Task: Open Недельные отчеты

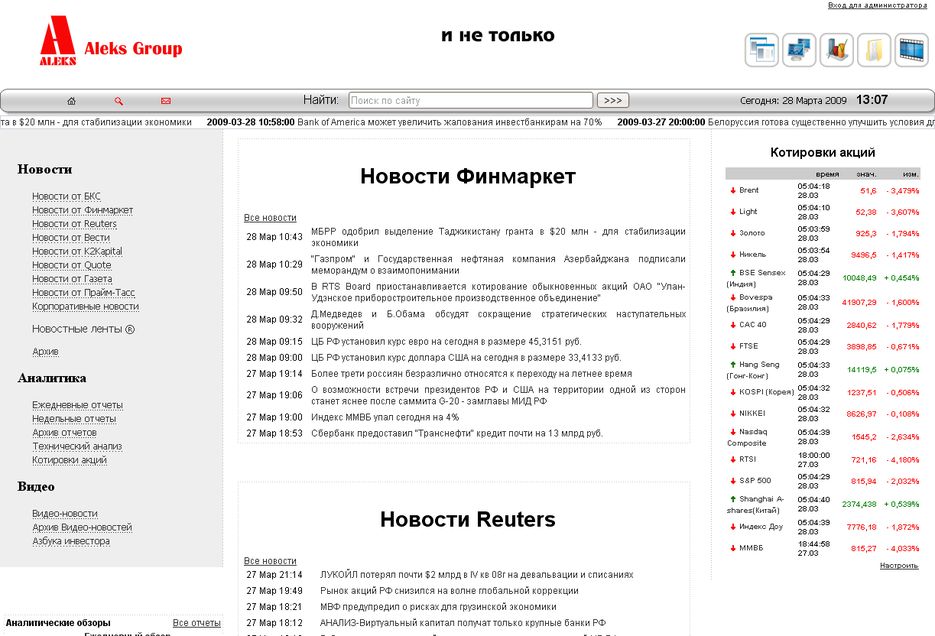Action: pos(74,418)
